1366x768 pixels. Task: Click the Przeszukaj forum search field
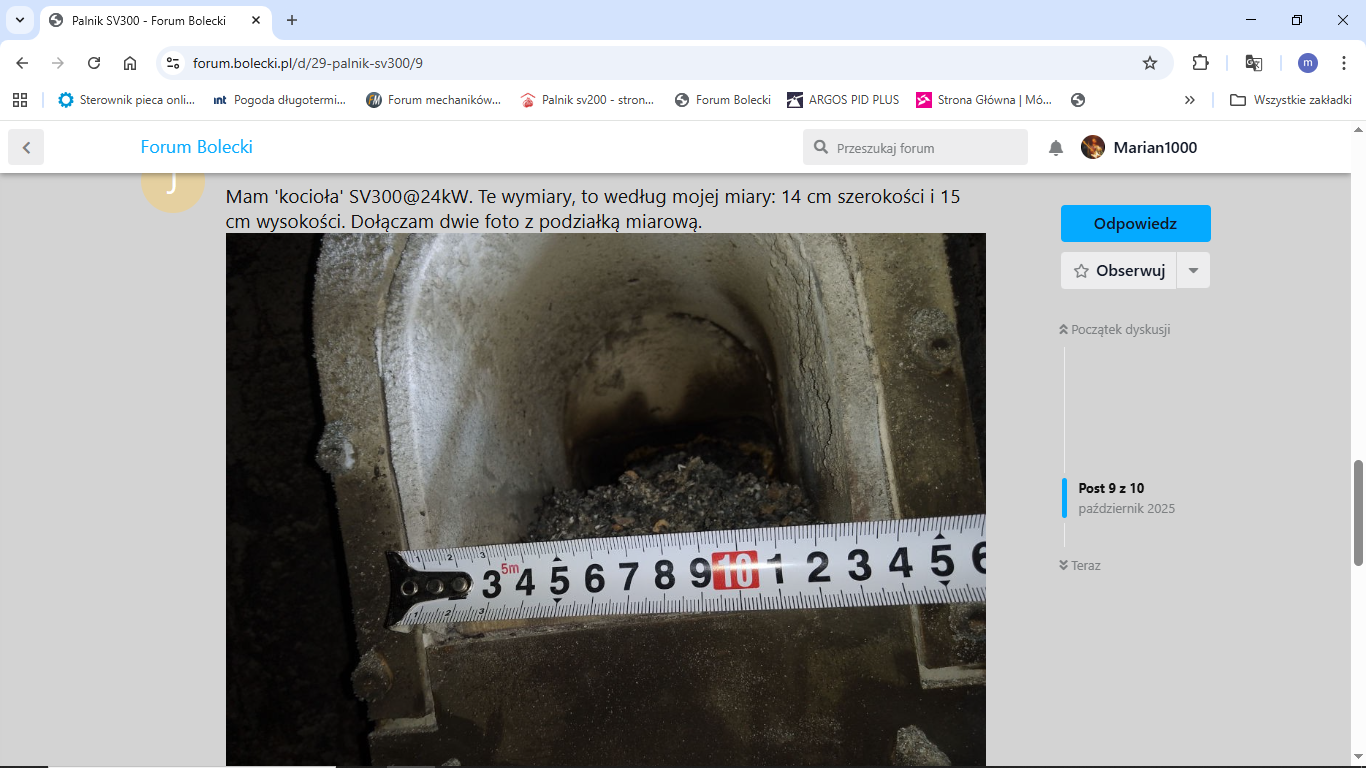[925, 148]
